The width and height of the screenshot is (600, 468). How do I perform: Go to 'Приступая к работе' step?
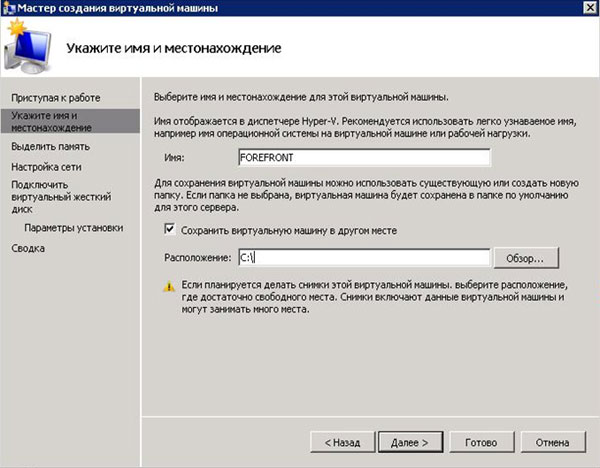pos(55,97)
